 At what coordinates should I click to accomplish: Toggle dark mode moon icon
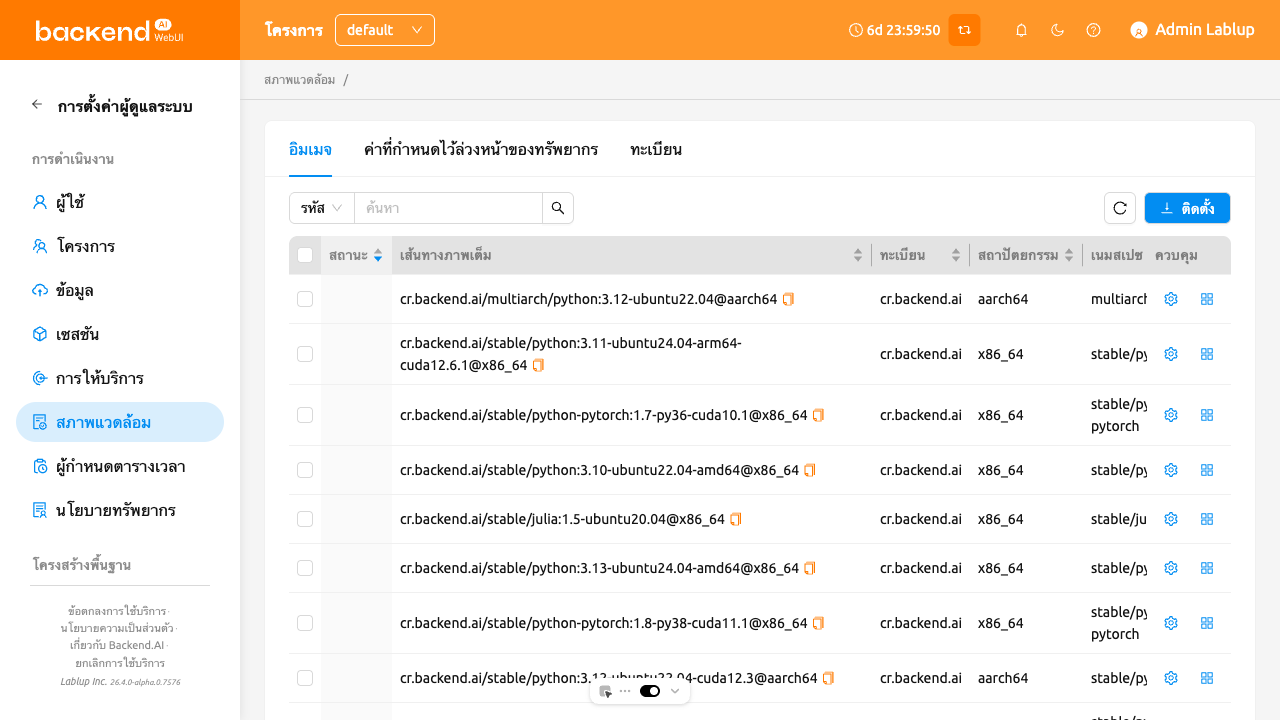(x=1057, y=30)
